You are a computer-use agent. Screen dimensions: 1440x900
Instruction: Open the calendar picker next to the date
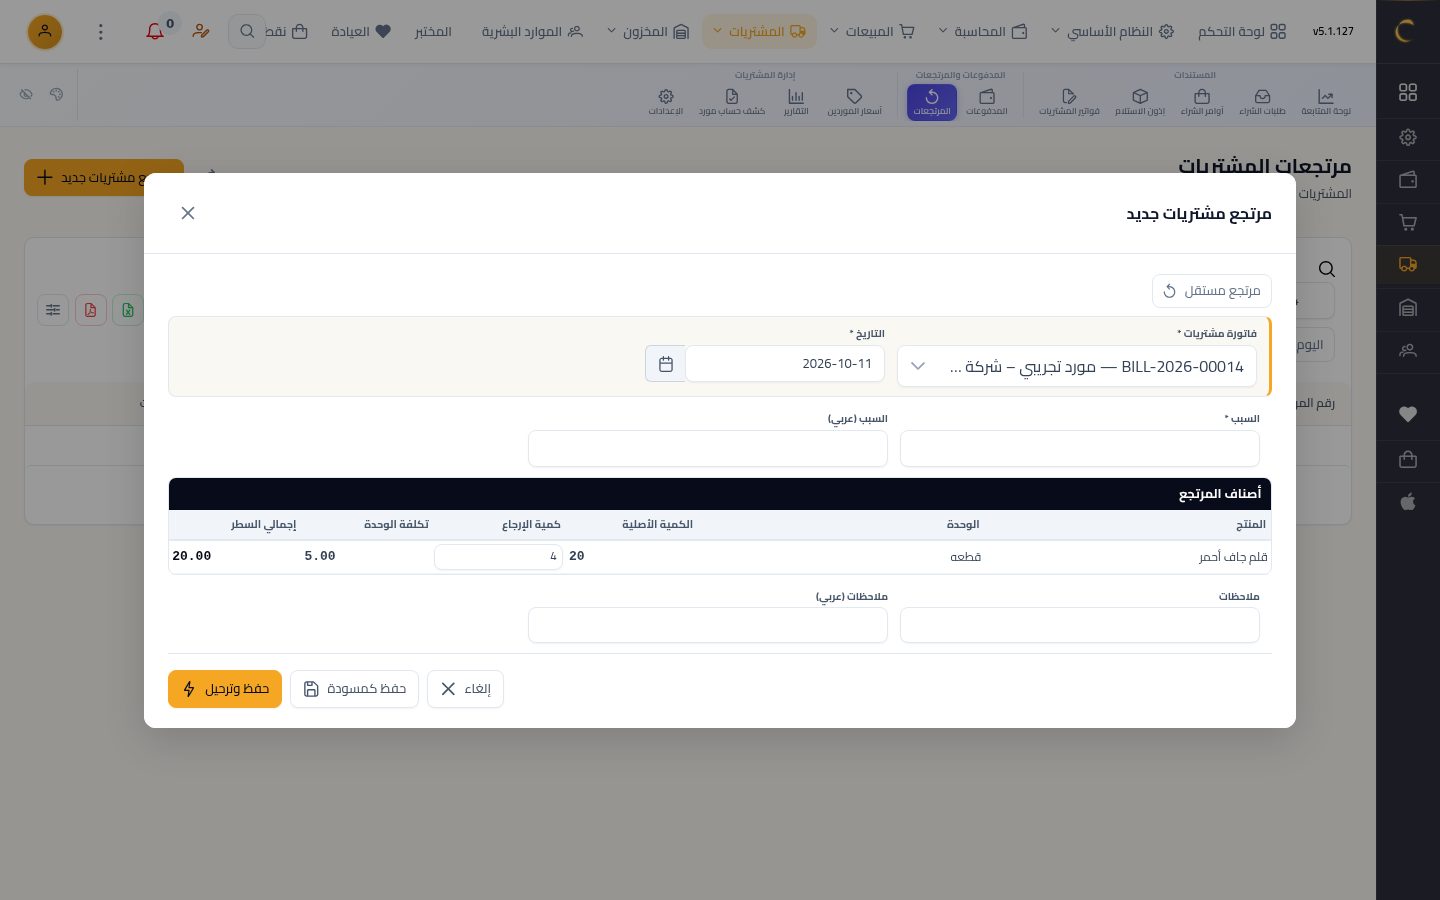666,364
